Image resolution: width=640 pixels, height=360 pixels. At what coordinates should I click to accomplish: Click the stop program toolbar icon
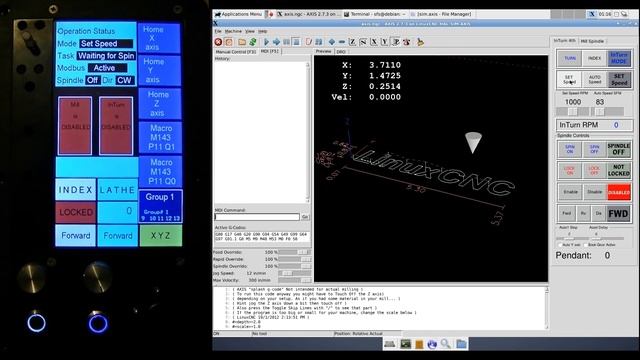[296, 42]
